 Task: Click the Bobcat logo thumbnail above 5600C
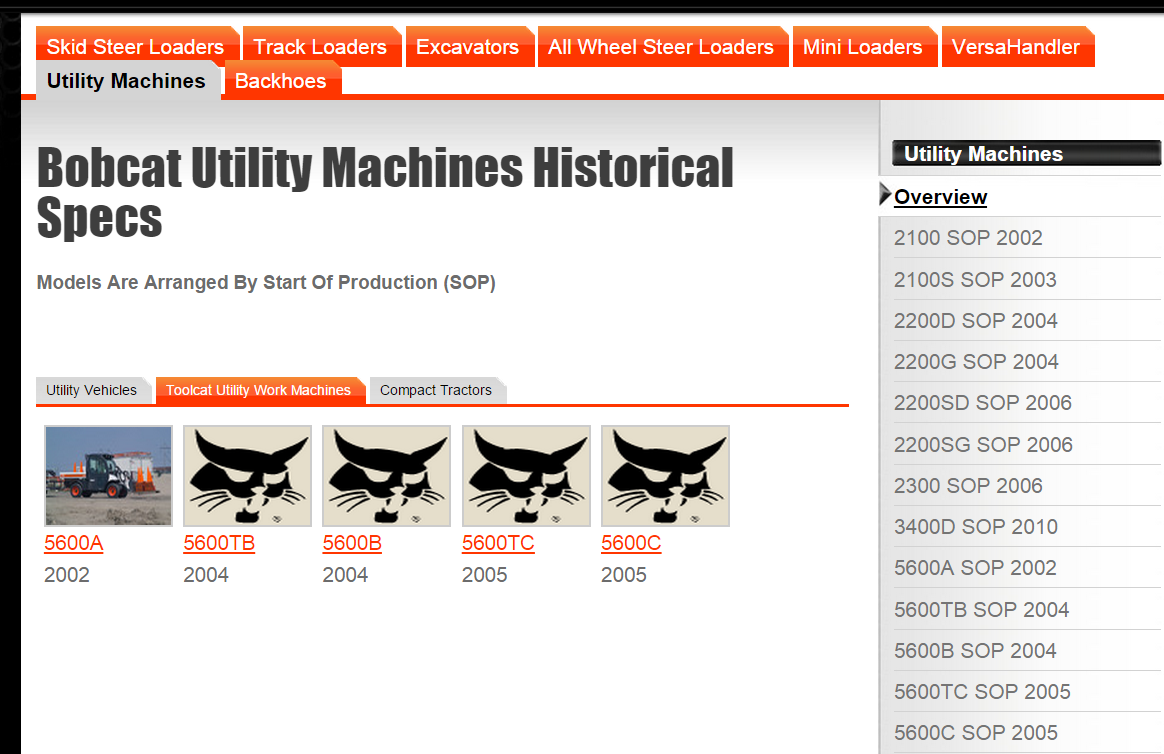pyautogui.click(x=665, y=476)
